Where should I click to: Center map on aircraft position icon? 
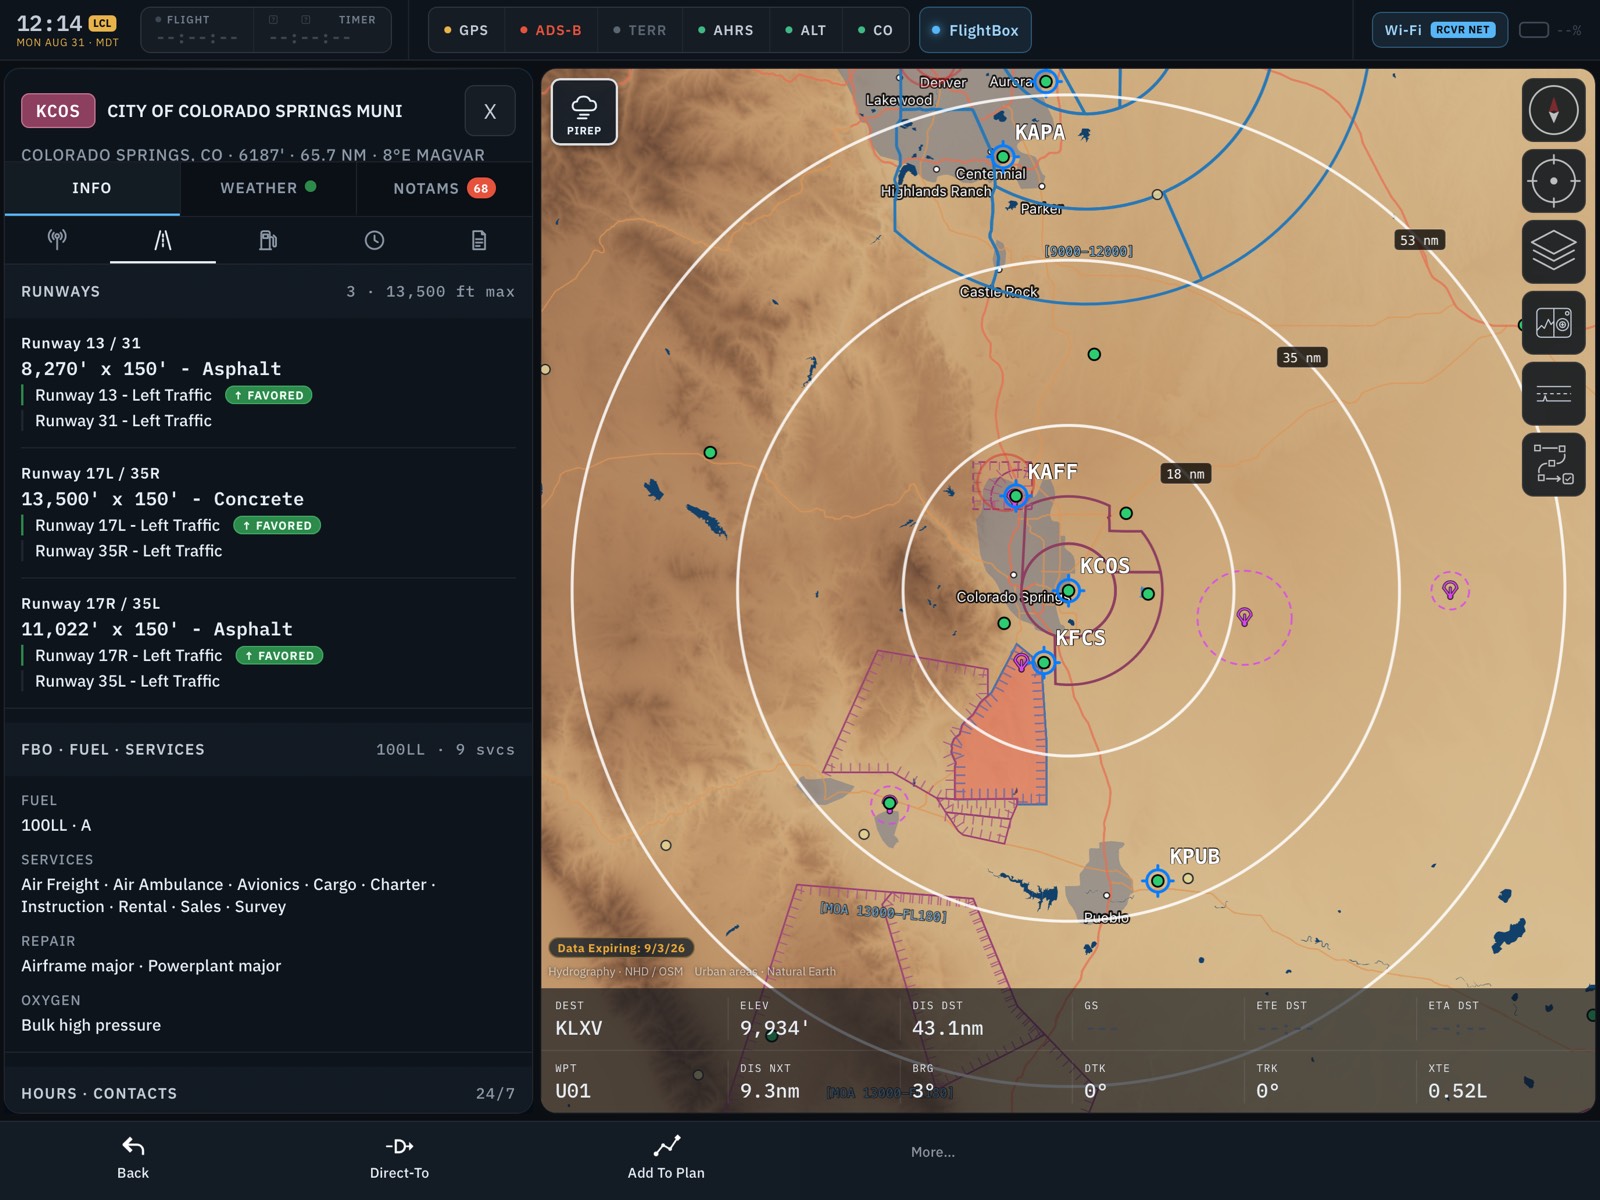click(1553, 181)
